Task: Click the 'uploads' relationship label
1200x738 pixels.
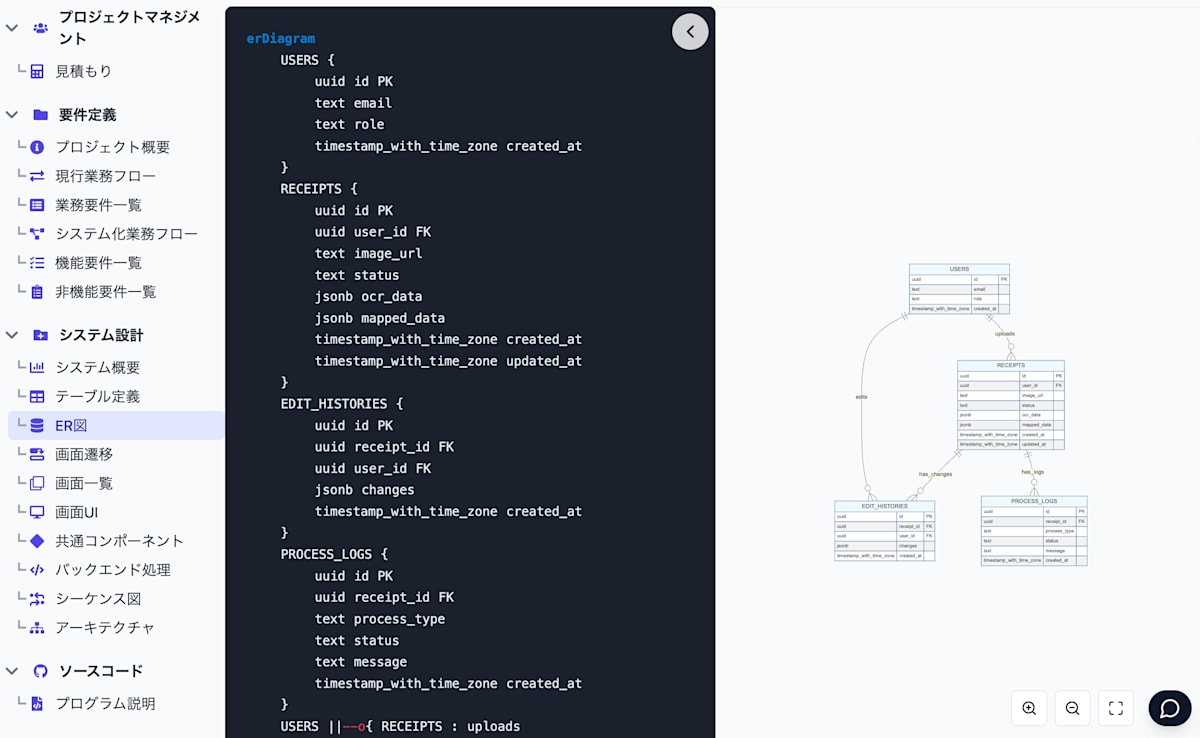Action: point(1005,333)
